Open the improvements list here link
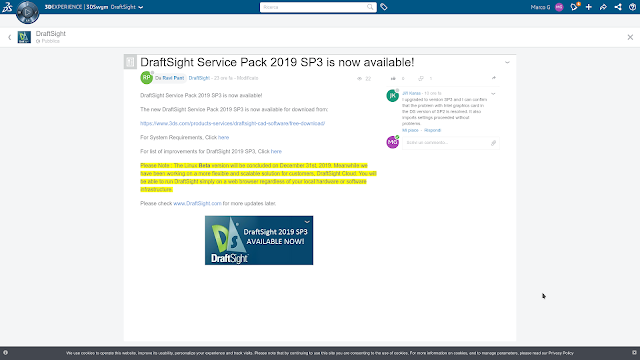 click(x=276, y=151)
